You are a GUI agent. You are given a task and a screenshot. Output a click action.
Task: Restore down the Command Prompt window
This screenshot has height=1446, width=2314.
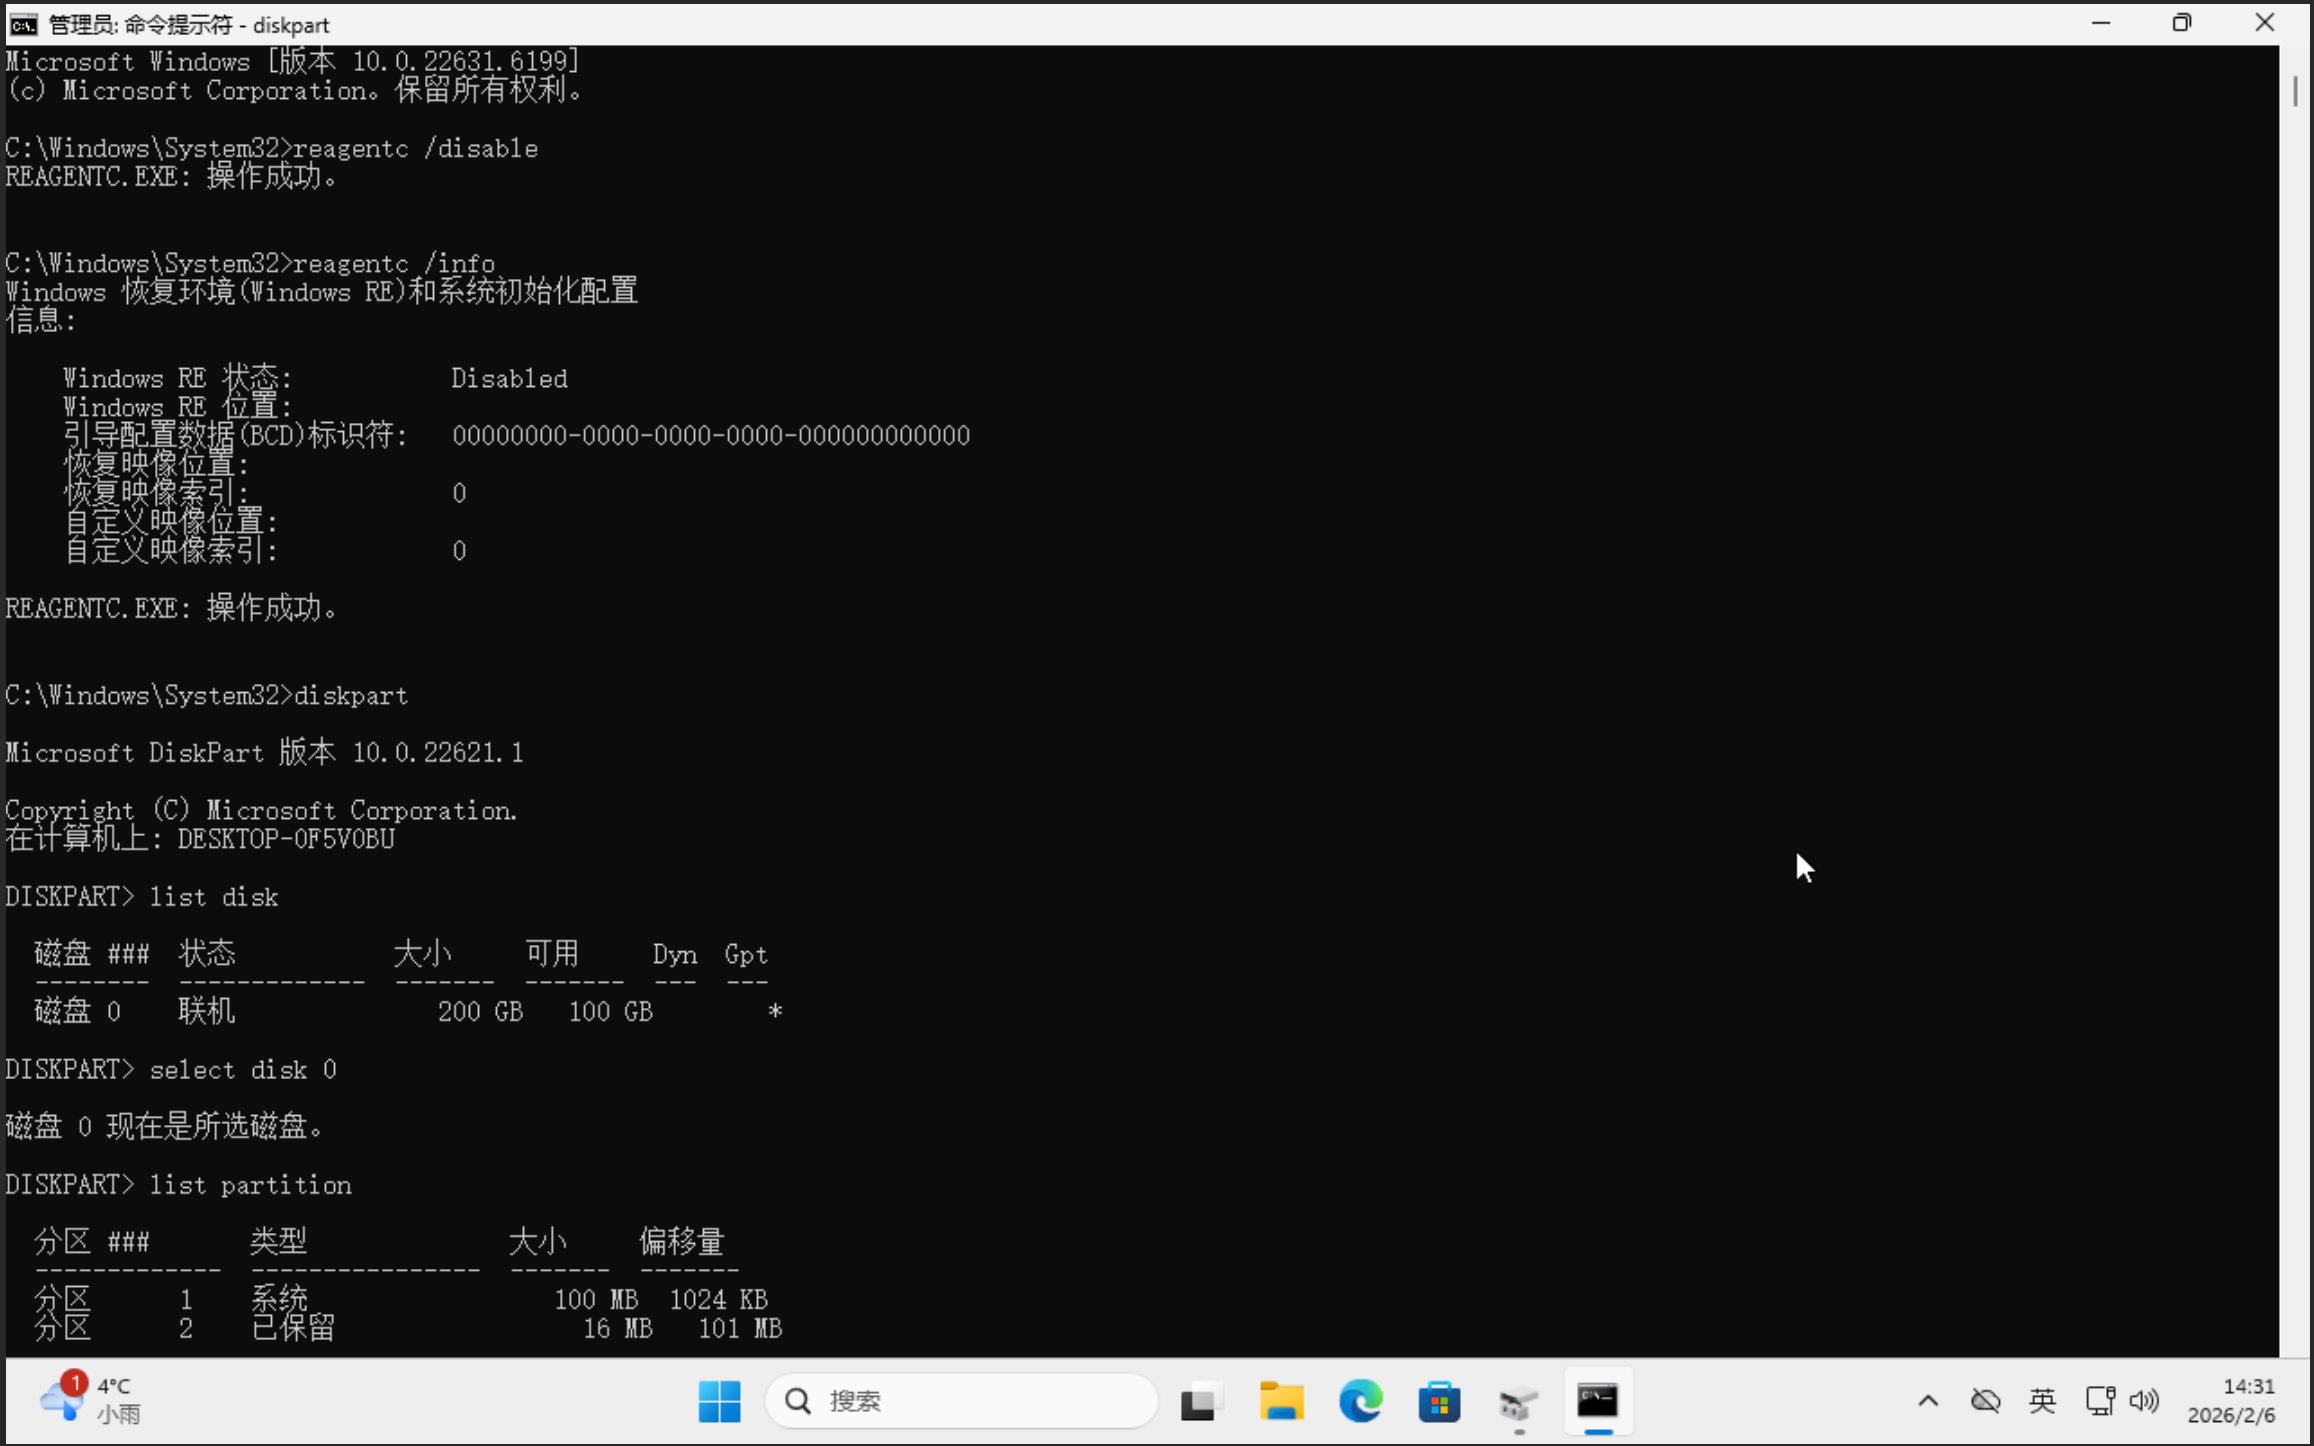coord(2182,23)
